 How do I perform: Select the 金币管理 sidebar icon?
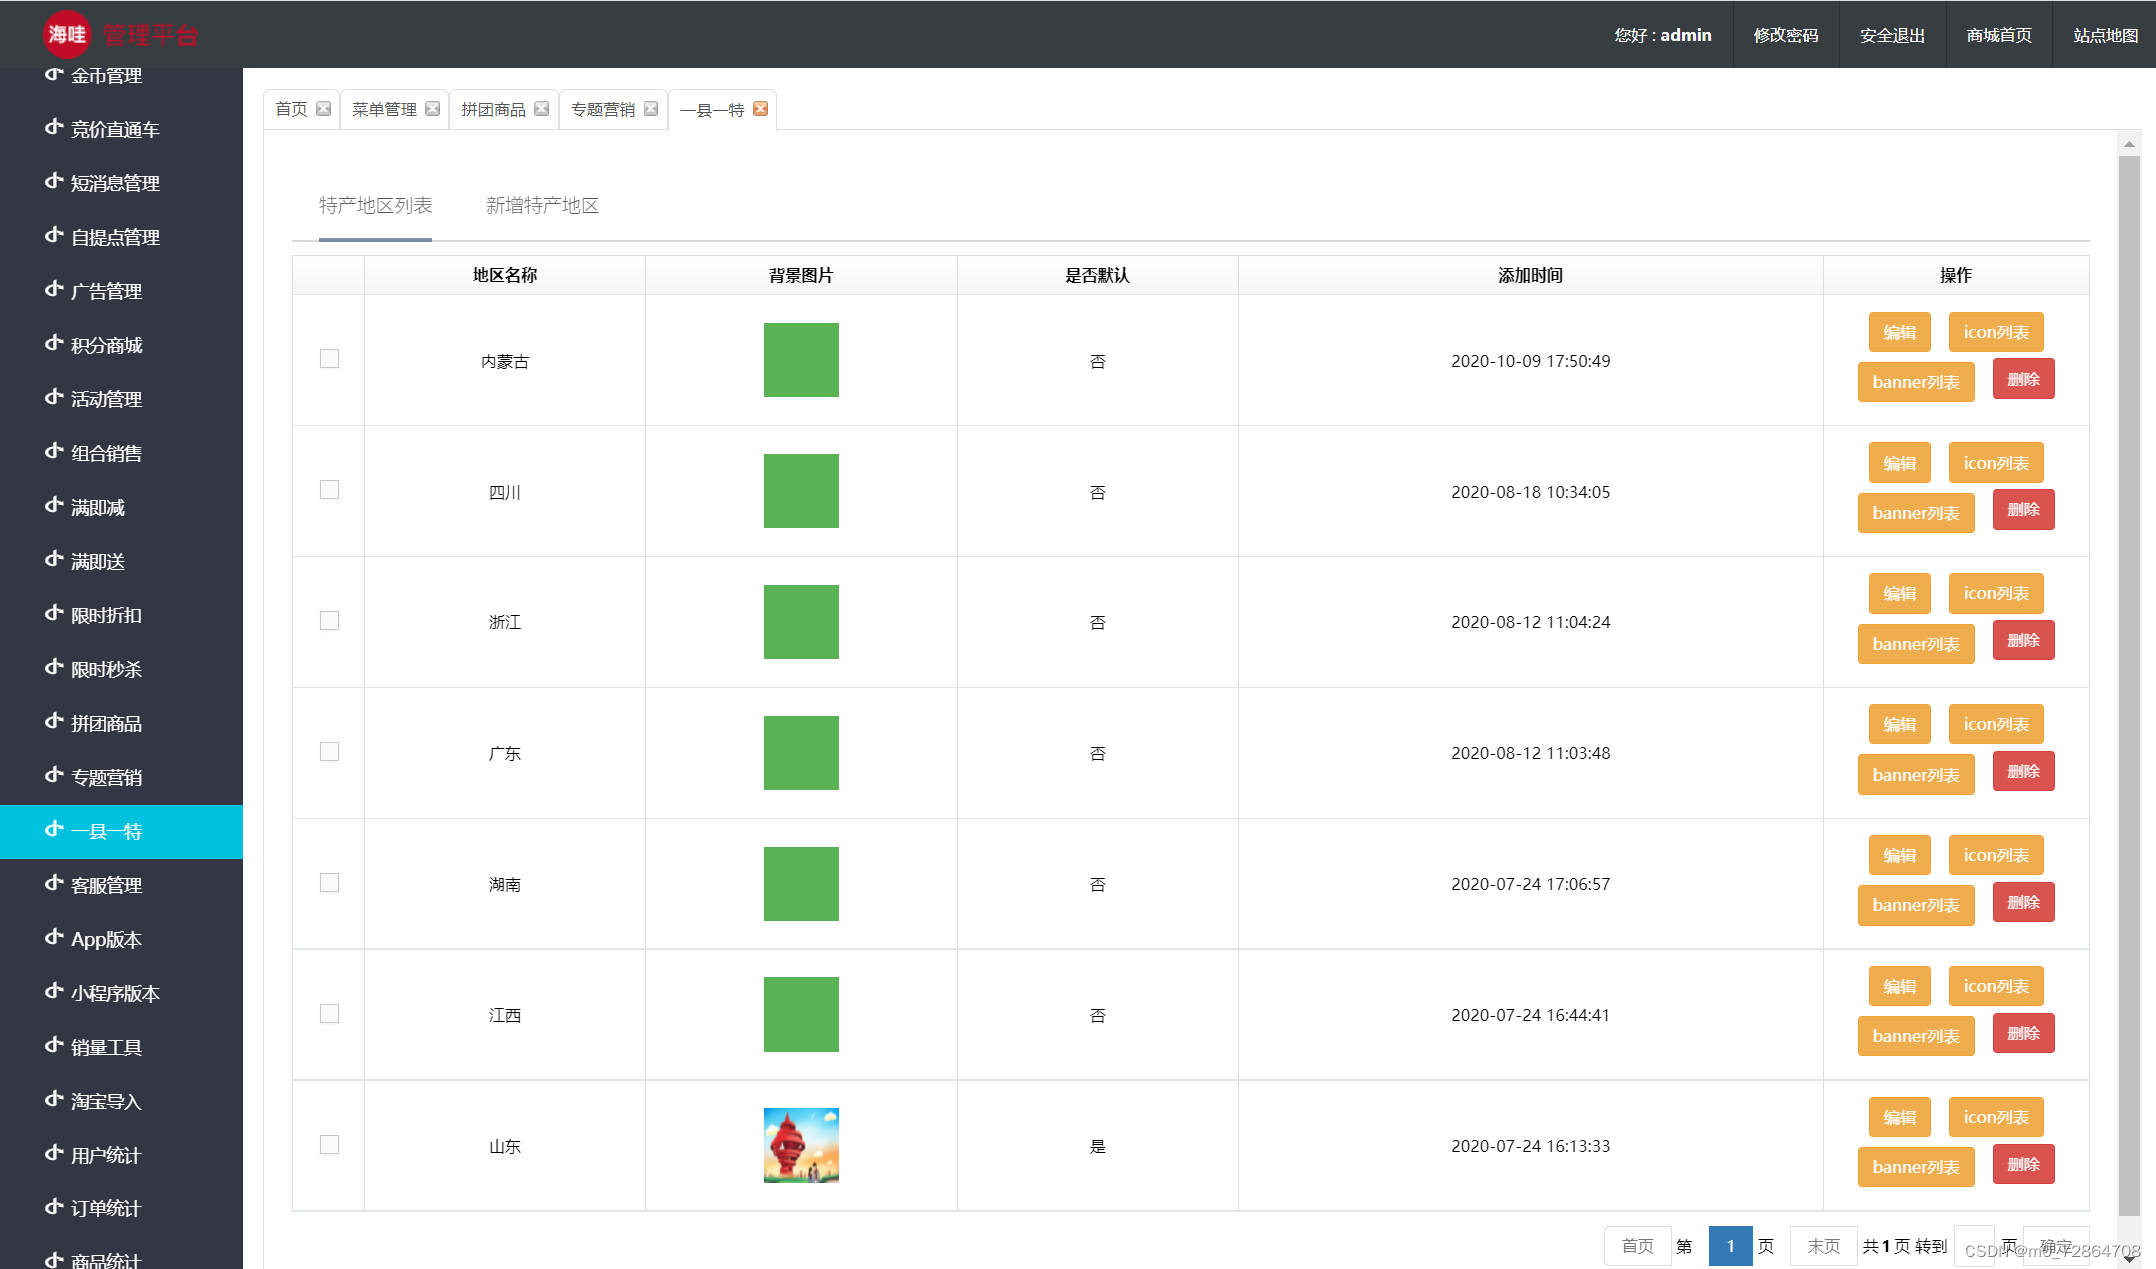(x=55, y=74)
